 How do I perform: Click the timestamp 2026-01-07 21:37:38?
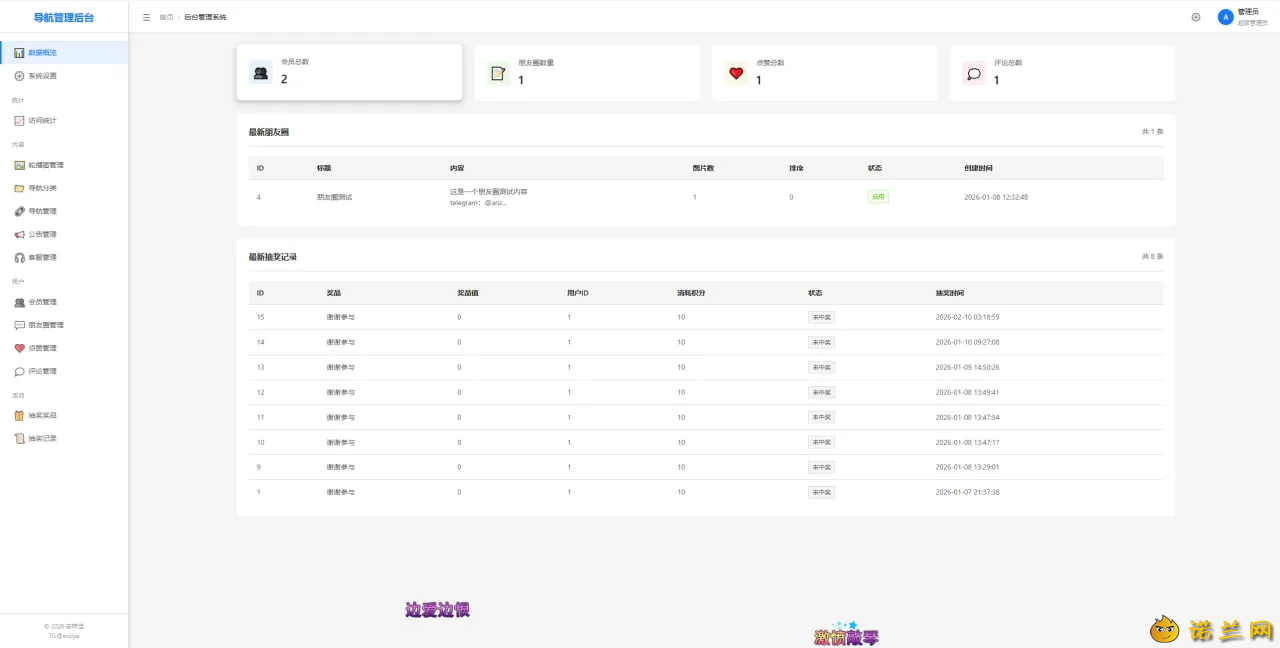[x=967, y=492]
